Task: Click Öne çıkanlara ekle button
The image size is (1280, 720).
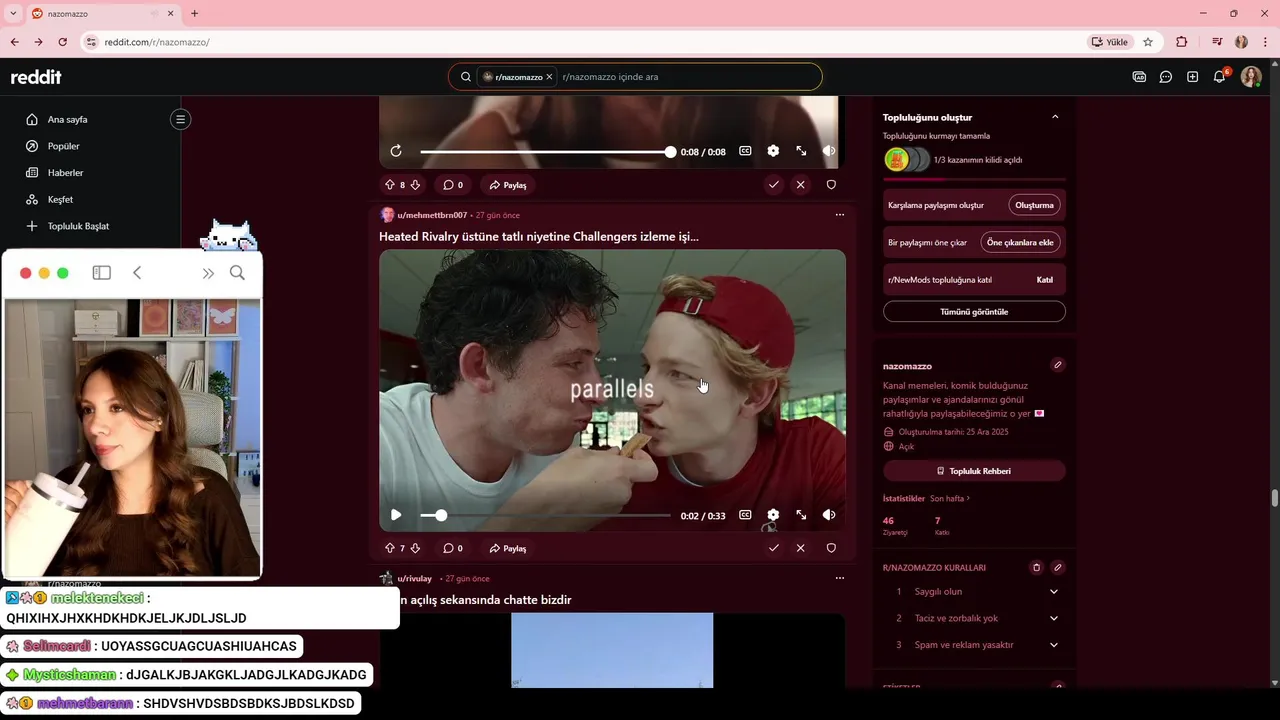Action: click(x=1020, y=243)
